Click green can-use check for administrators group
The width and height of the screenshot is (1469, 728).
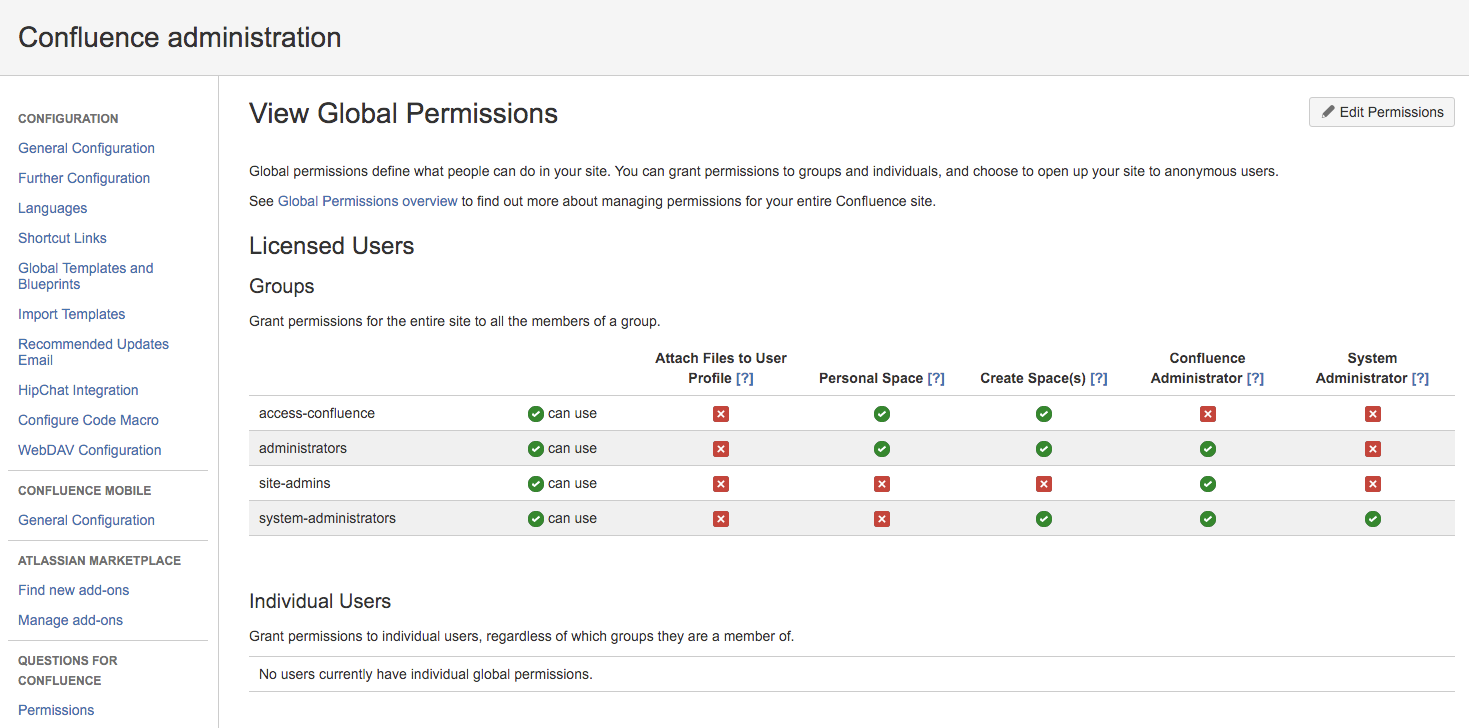[x=536, y=449]
